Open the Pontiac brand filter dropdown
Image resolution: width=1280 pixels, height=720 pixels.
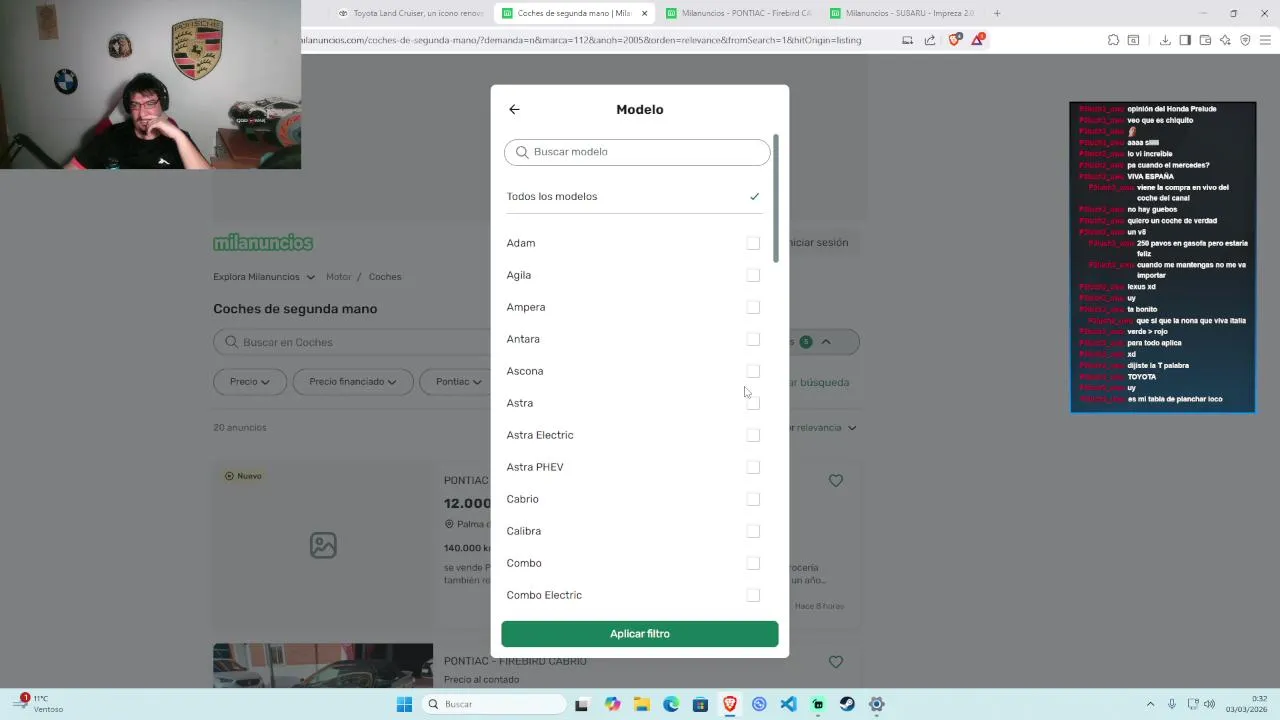pos(458,382)
